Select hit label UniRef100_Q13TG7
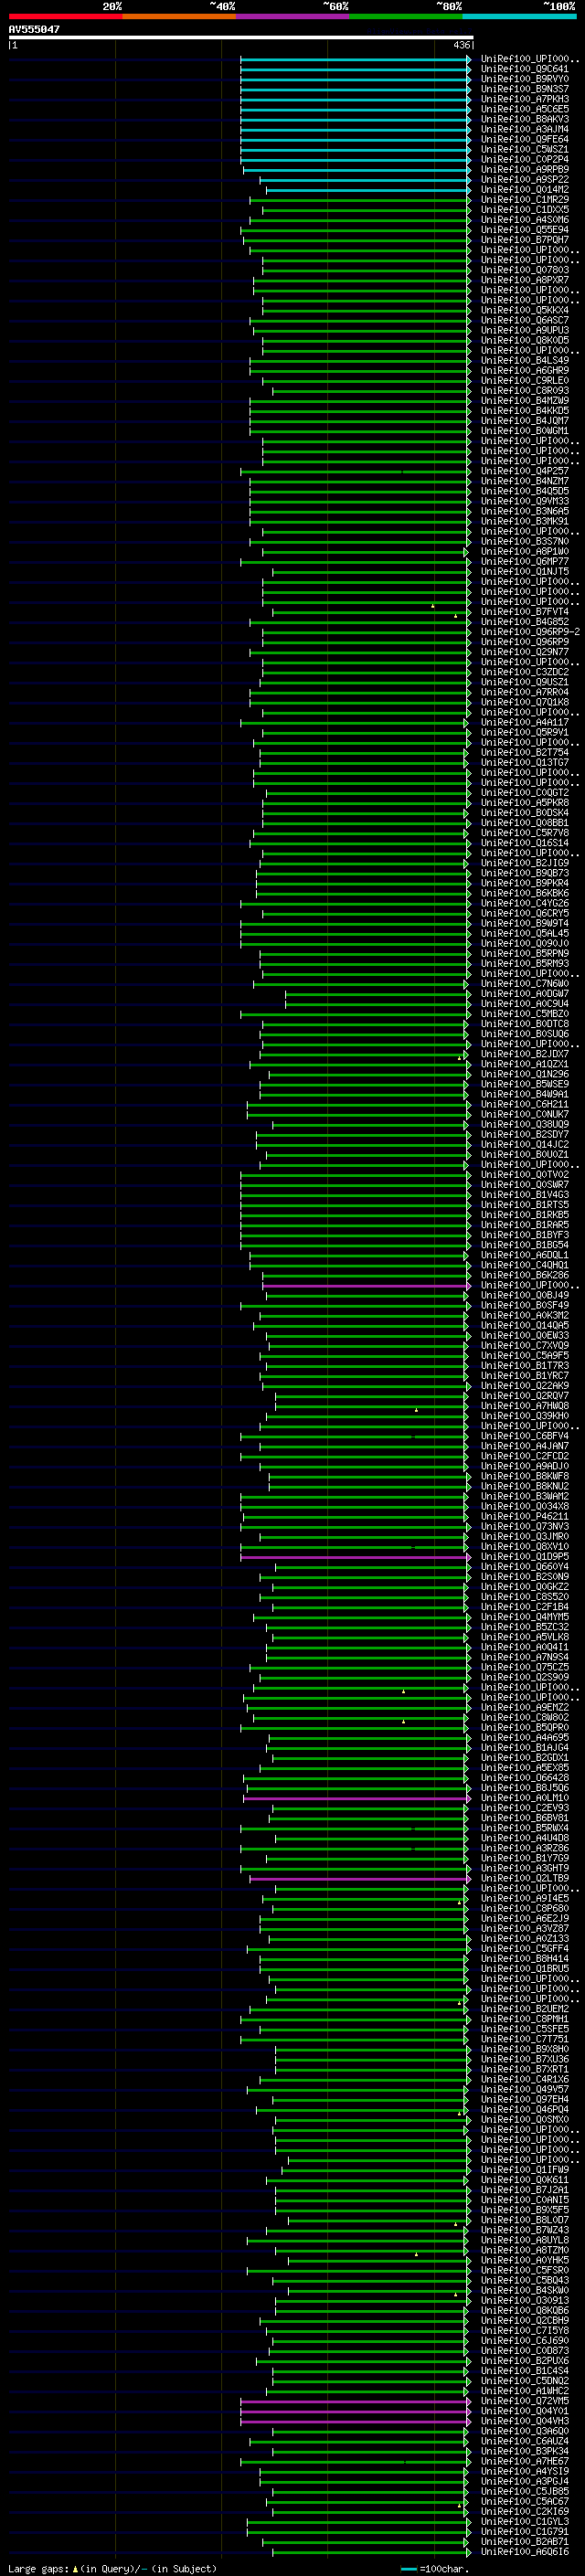This screenshot has height=2576, width=585. tap(524, 762)
